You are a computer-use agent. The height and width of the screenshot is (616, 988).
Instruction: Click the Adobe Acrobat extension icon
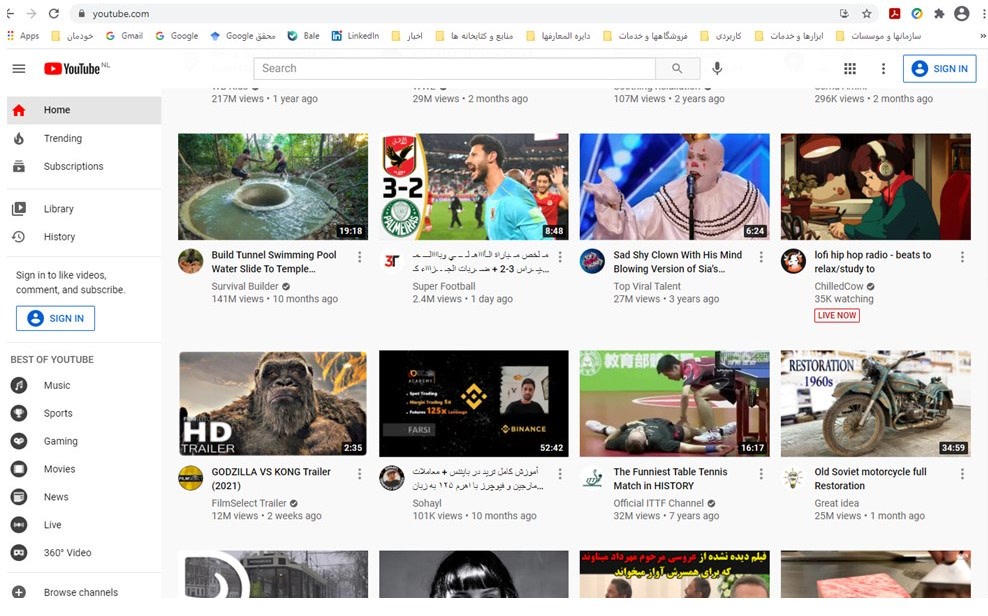click(x=894, y=13)
